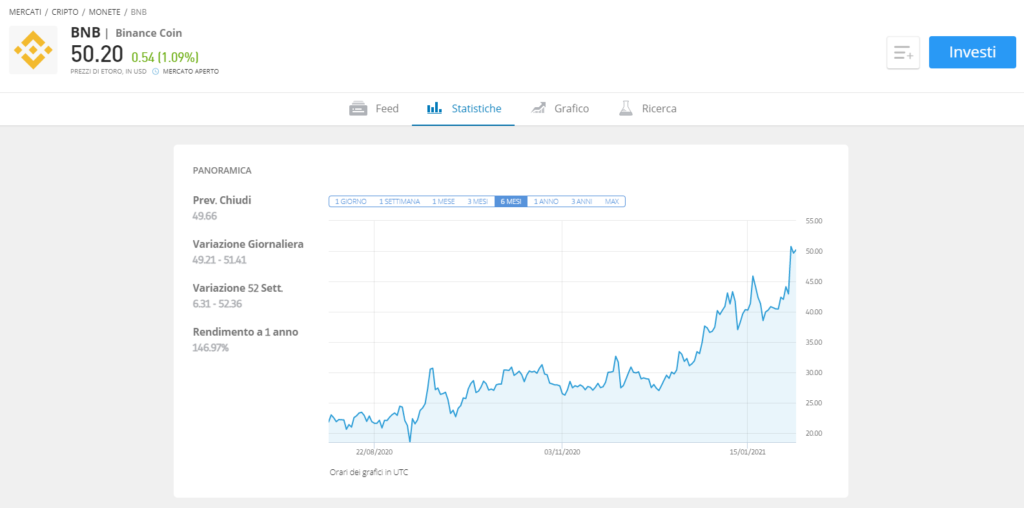Viewport: 1024px width, 508px height.
Task: Click the BNB ticker heading
Action: 86,33
